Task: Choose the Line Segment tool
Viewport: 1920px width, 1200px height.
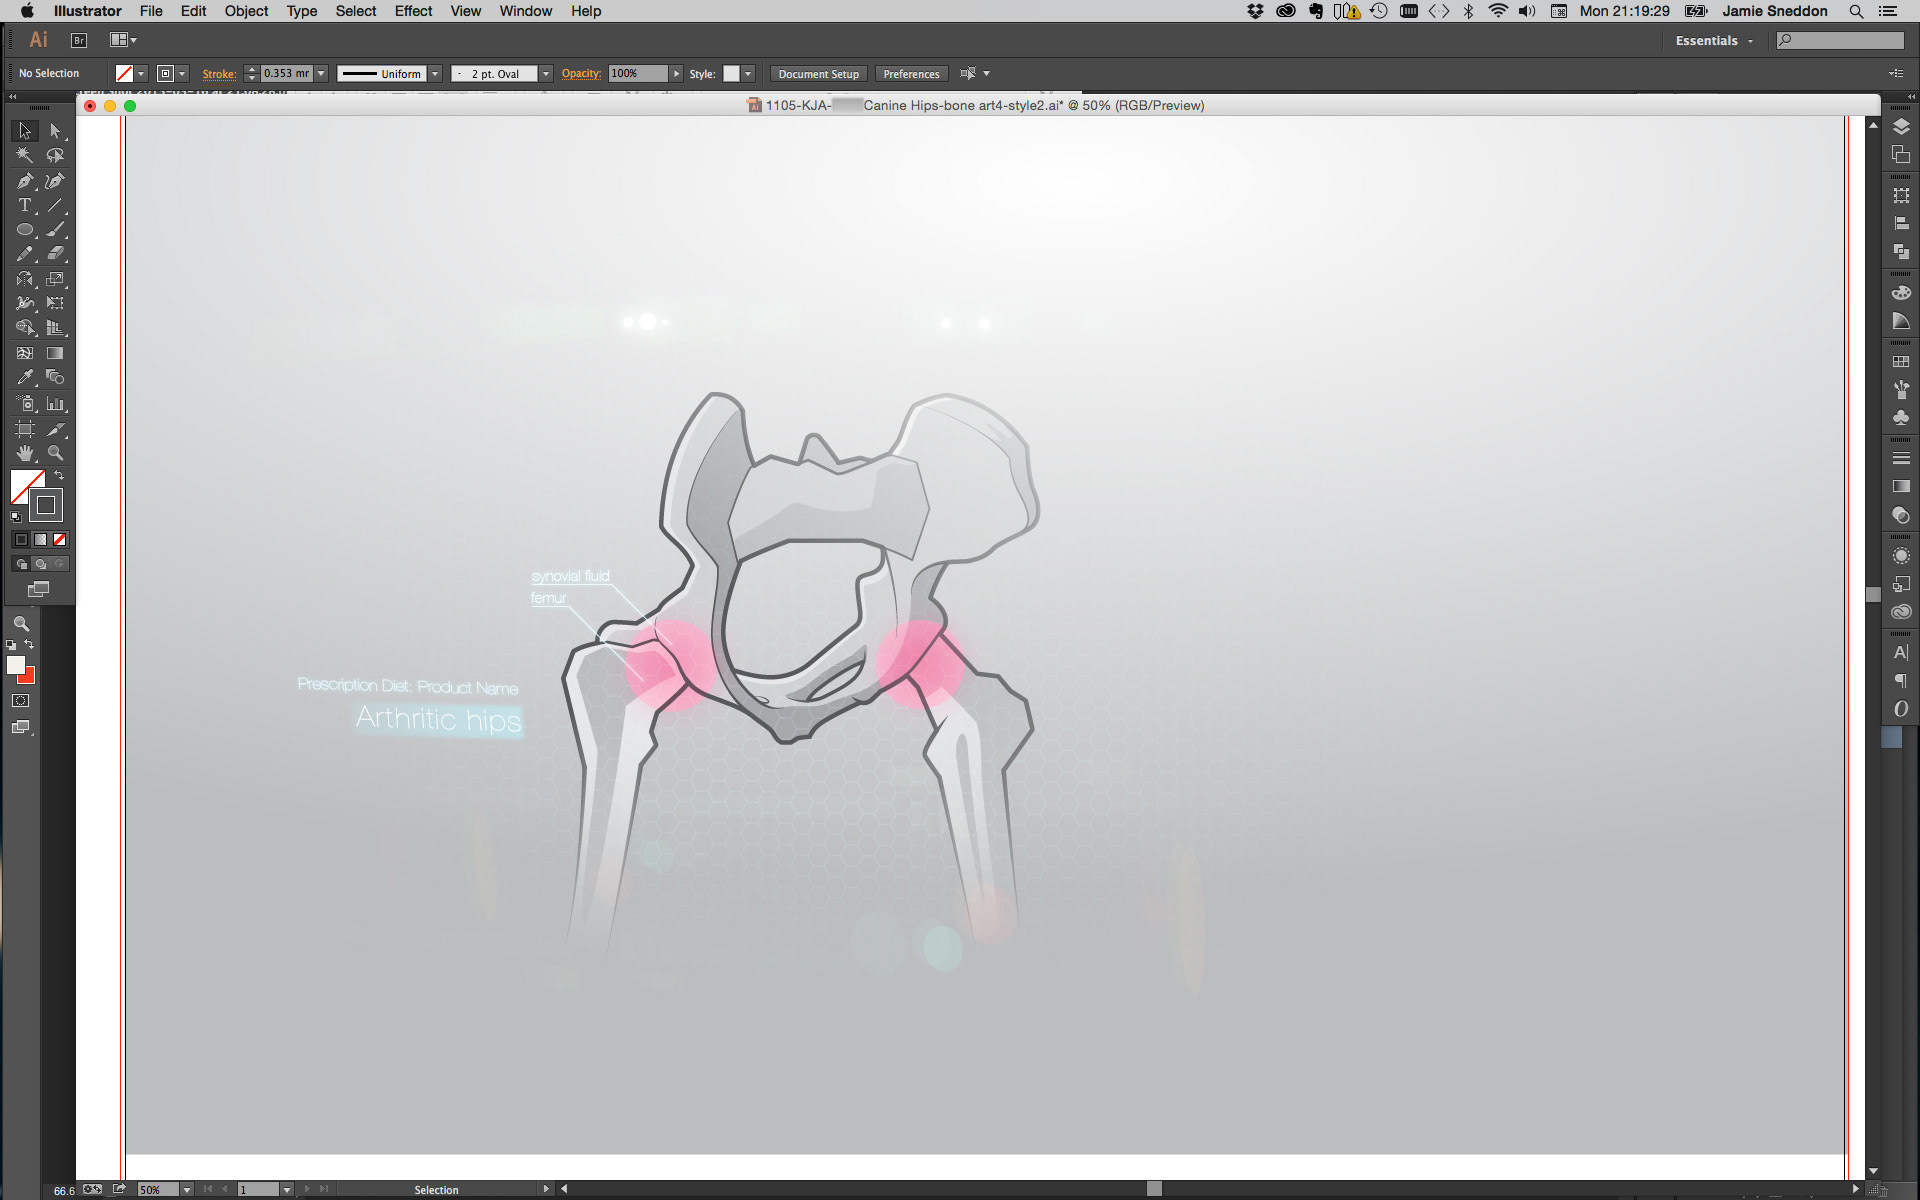Action: 56,205
